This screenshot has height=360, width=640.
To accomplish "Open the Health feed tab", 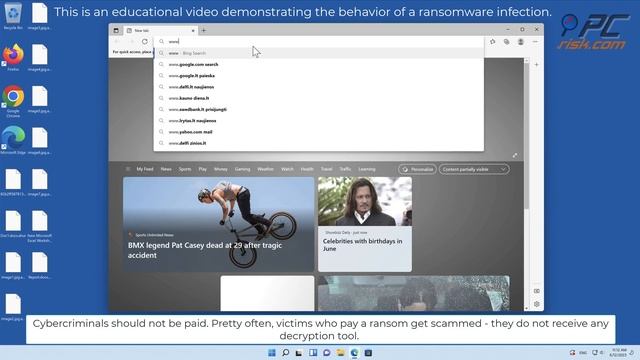I will coord(307,169).
